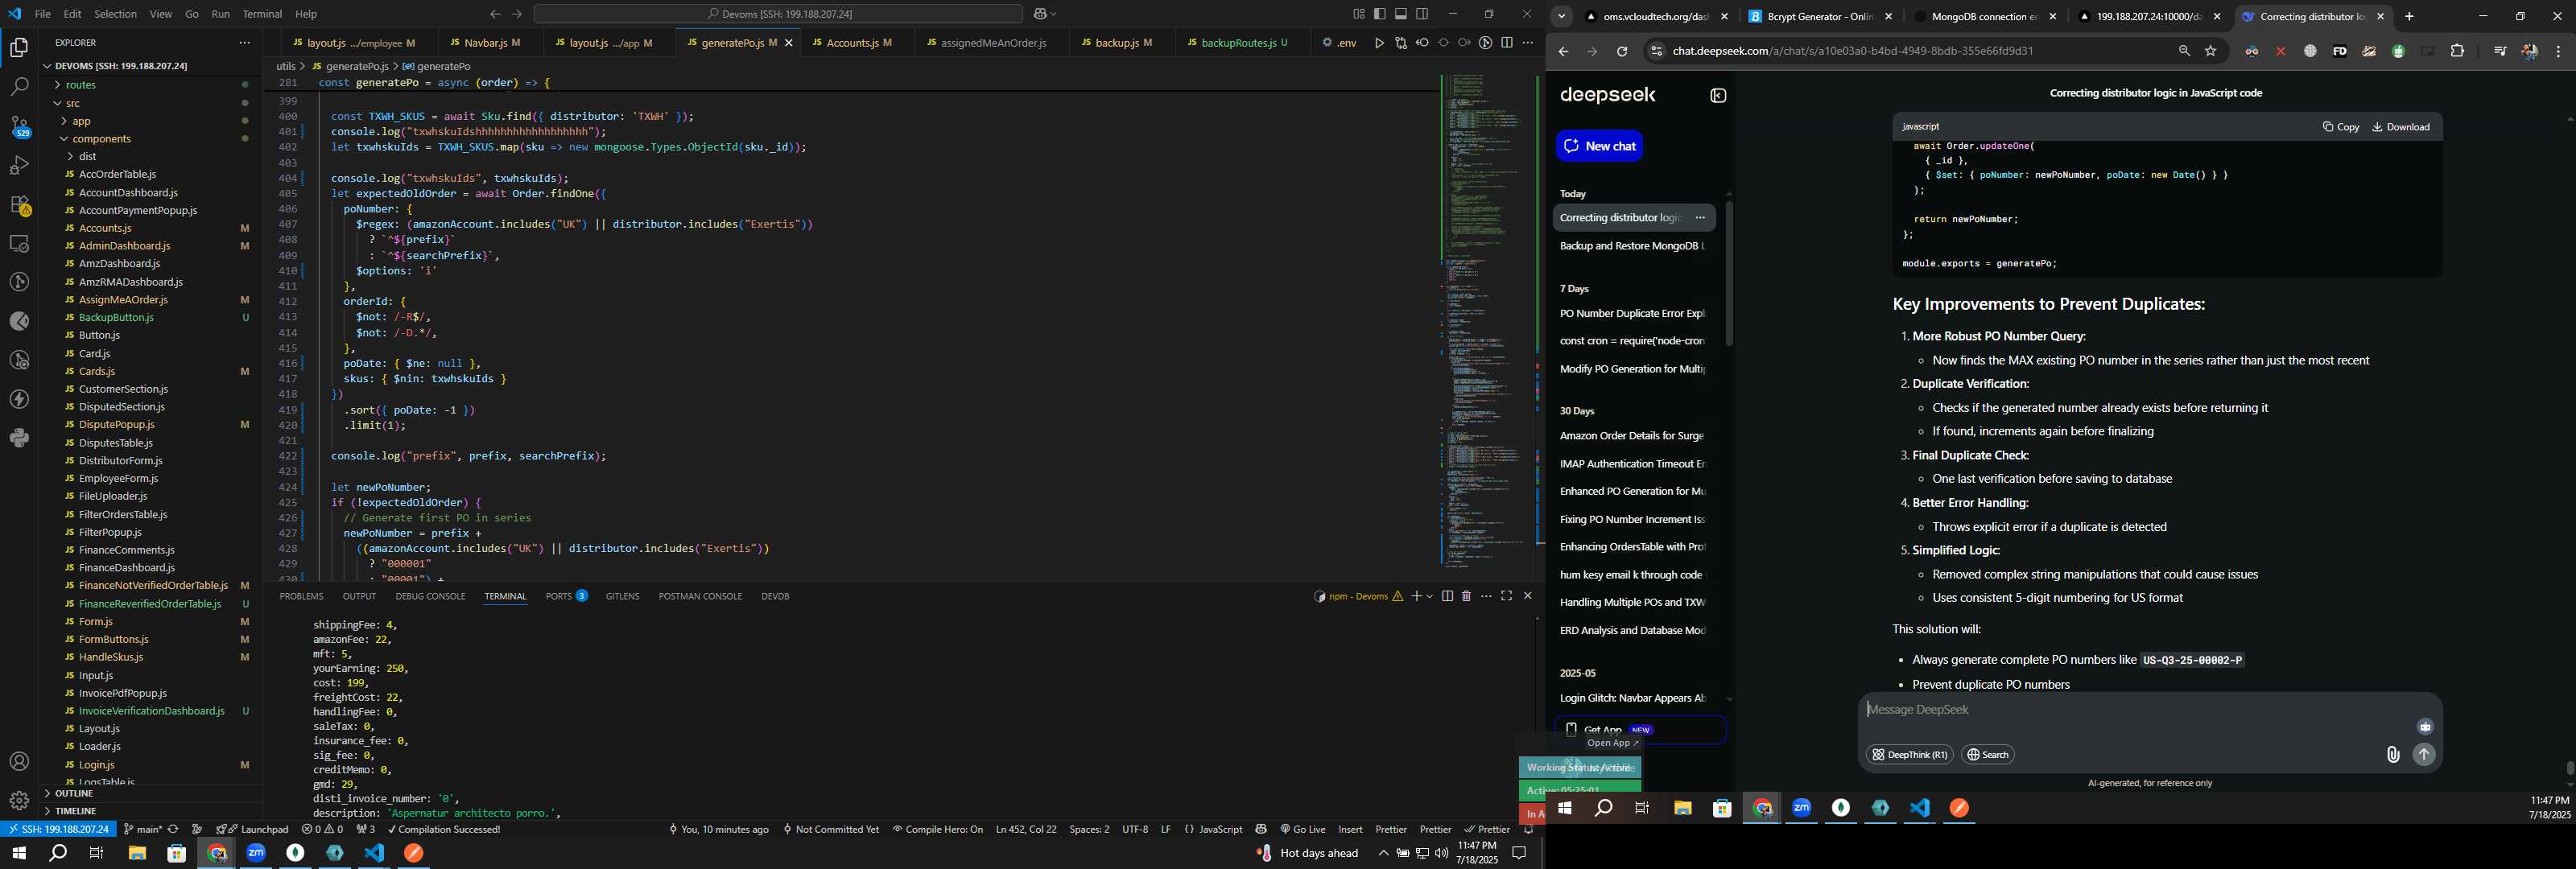Open Postman from the right-side taskbar
Image resolution: width=2576 pixels, height=869 pixels.
(1959, 808)
